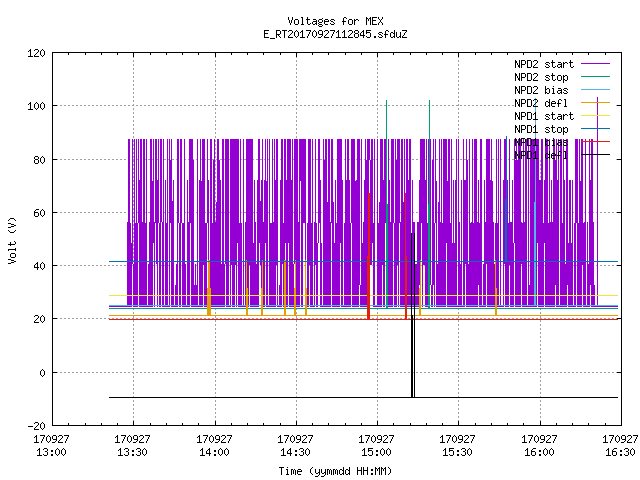
Task: Click the purple NPD2 start legend line sample
Action: [x=596, y=64]
